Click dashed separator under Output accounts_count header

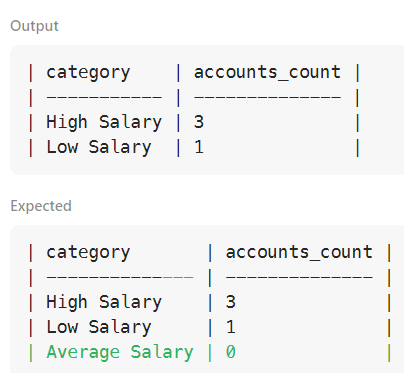(267, 97)
